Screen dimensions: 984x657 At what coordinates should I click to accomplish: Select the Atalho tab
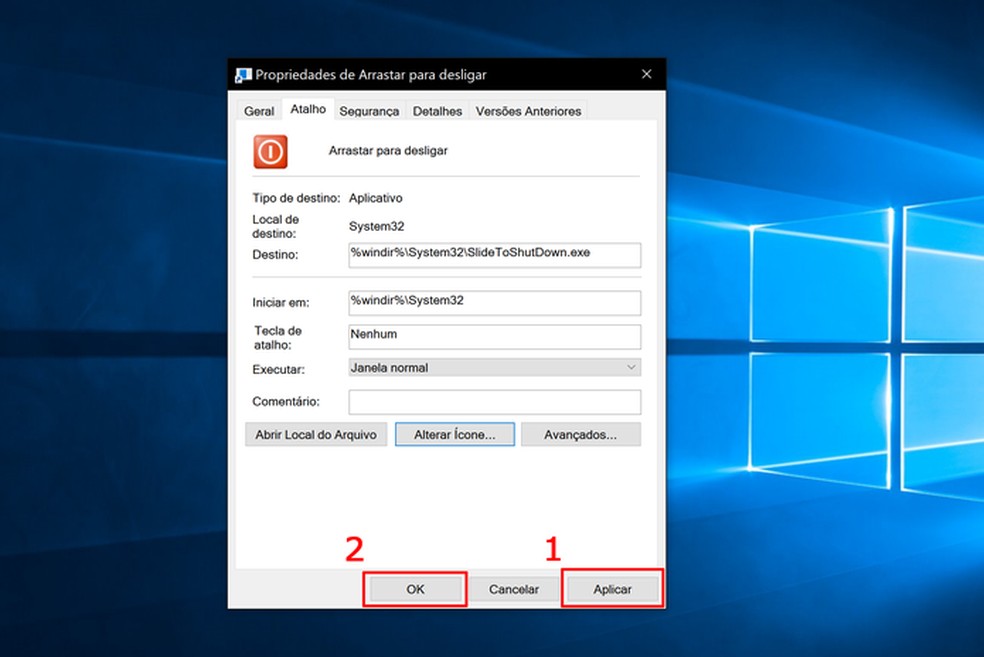coord(308,109)
